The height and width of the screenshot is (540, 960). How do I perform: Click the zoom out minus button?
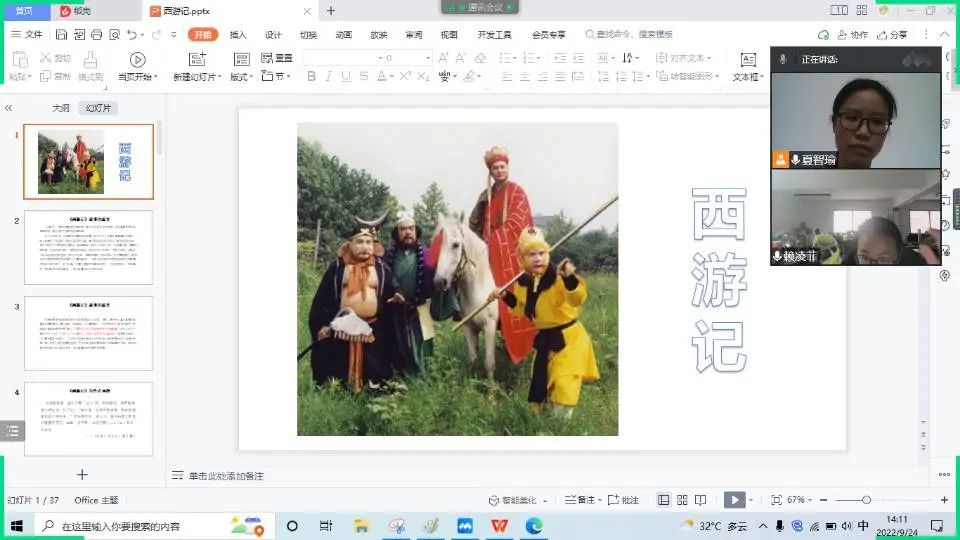pyautogui.click(x=823, y=500)
